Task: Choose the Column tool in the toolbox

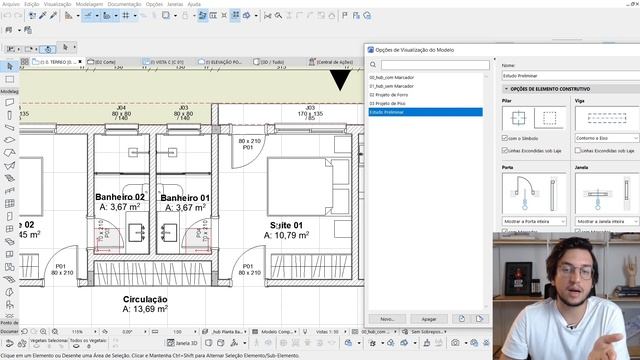Action: click(9, 115)
